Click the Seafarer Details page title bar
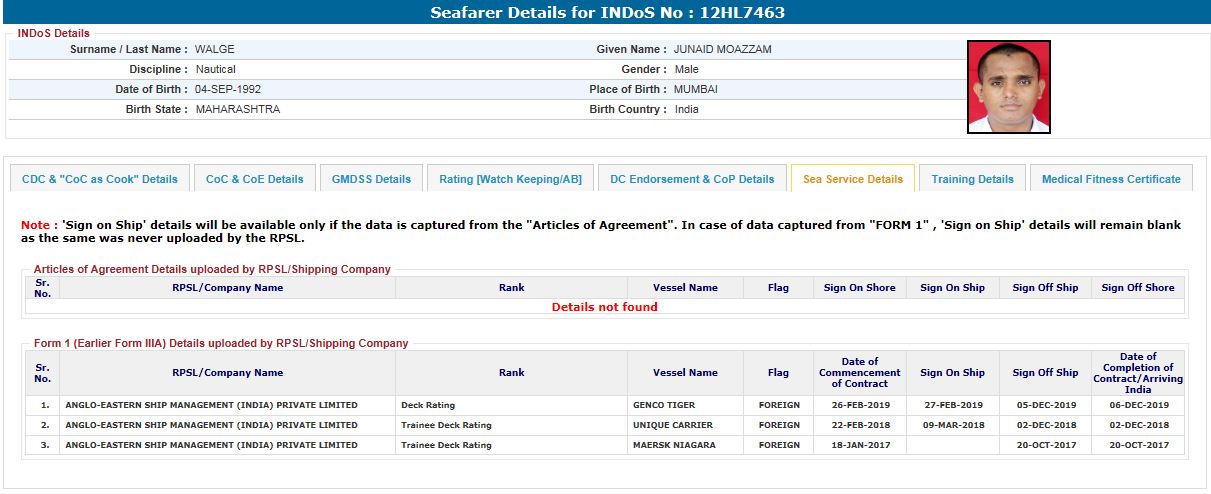Viewport: 1211px width, 494px height. (x=605, y=13)
